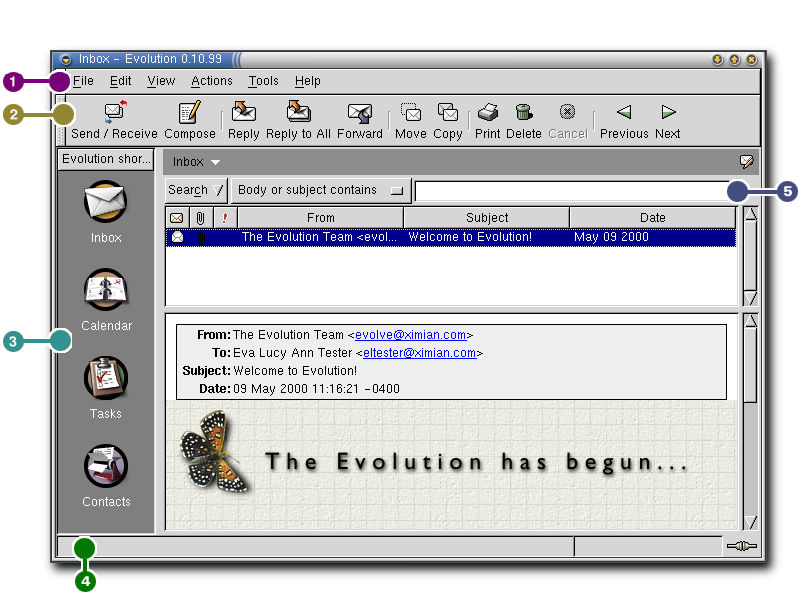Sort messages by the Date column header
This screenshot has width=800, height=600.
click(652, 217)
